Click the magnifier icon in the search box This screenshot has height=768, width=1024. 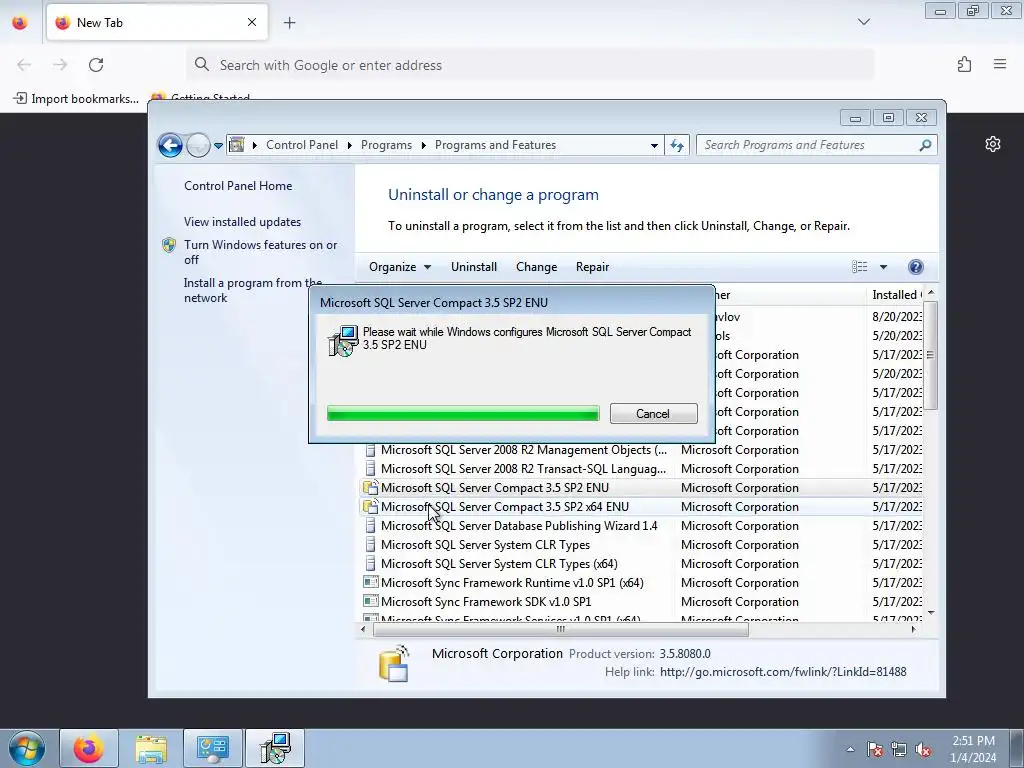pos(925,145)
